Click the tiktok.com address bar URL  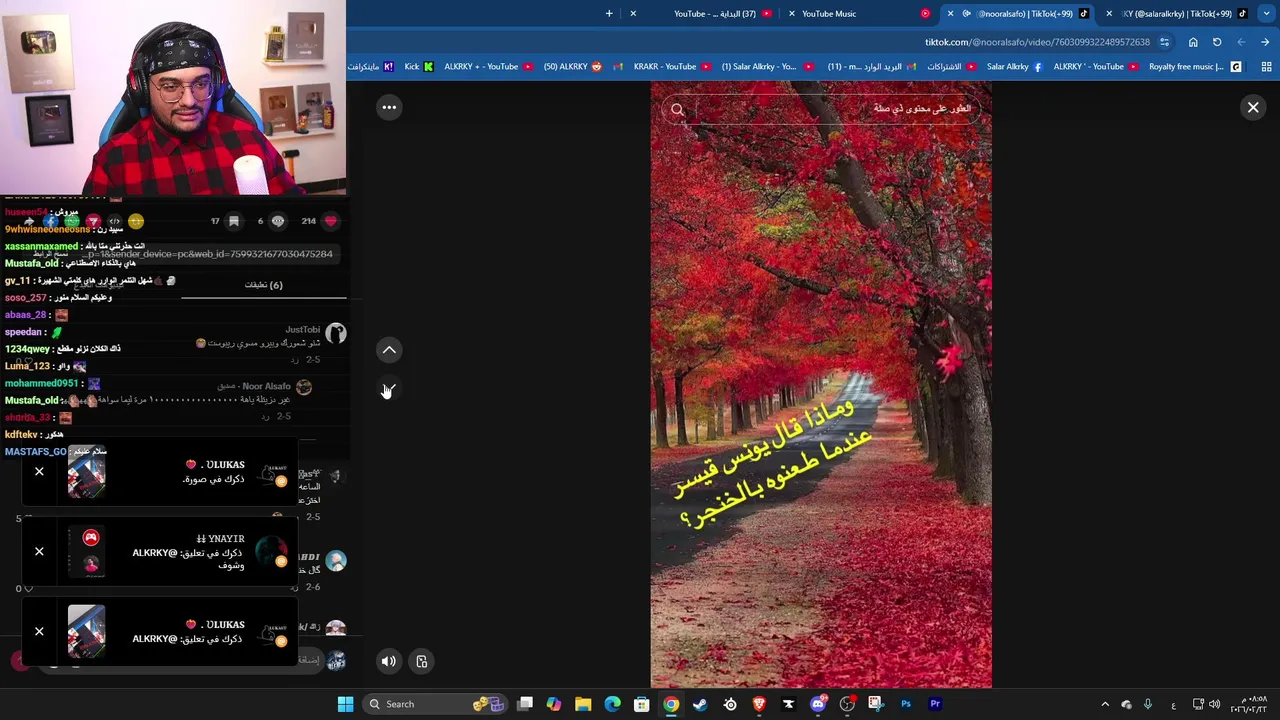[x=1037, y=42]
